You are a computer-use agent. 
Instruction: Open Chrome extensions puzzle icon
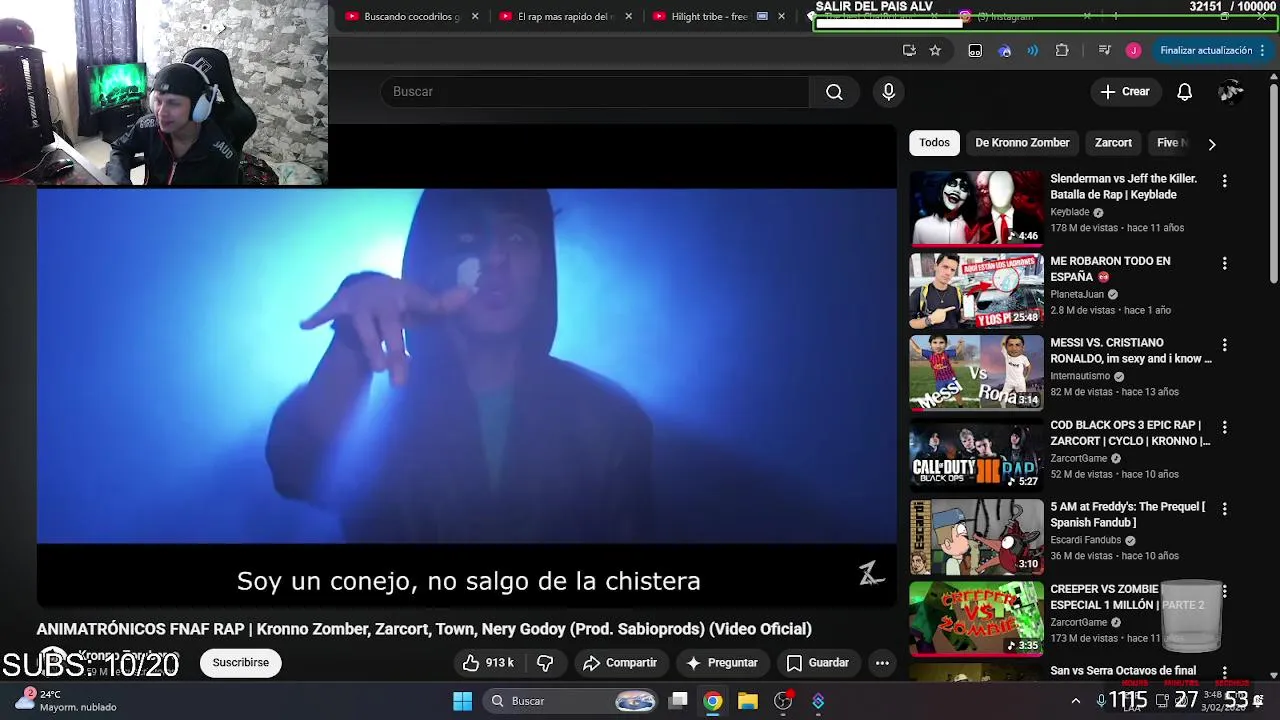click(1062, 51)
